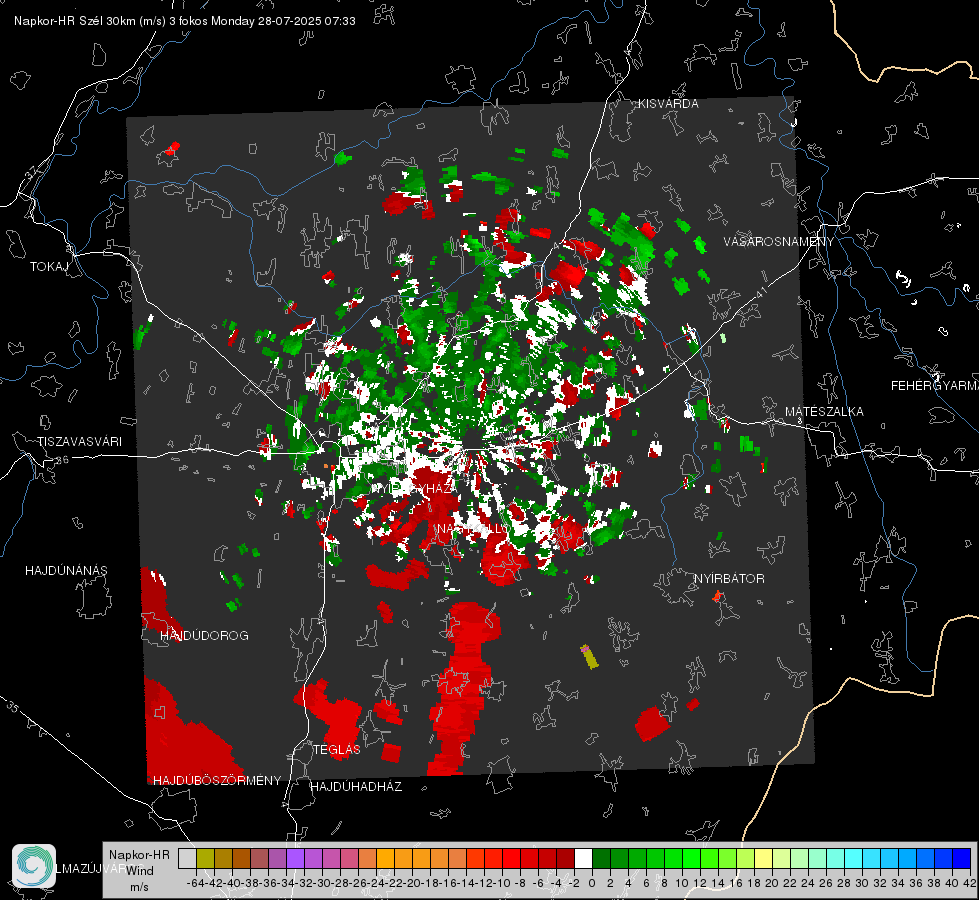Click the NAGYKÁLLÓ label over red echoes
This screenshot has width=979, height=900.
(x=472, y=529)
